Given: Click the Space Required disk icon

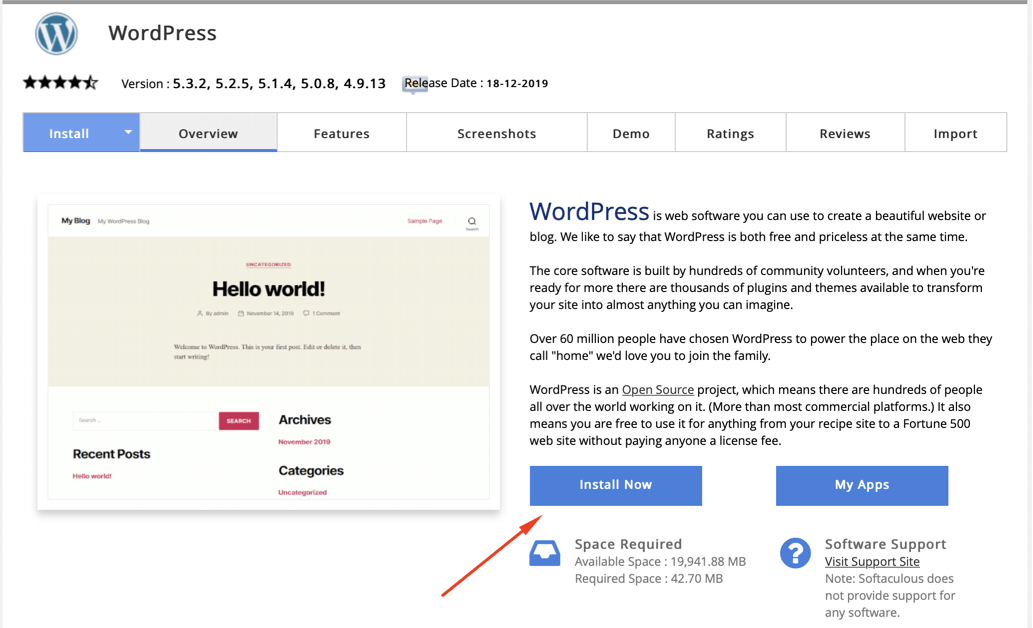Looking at the screenshot, I should click(545, 554).
